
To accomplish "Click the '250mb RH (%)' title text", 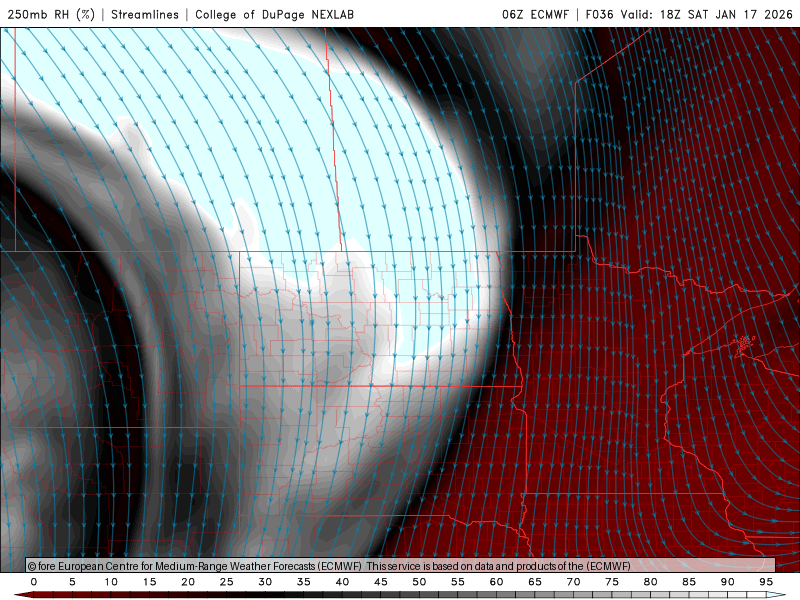I will click(x=51, y=14).
